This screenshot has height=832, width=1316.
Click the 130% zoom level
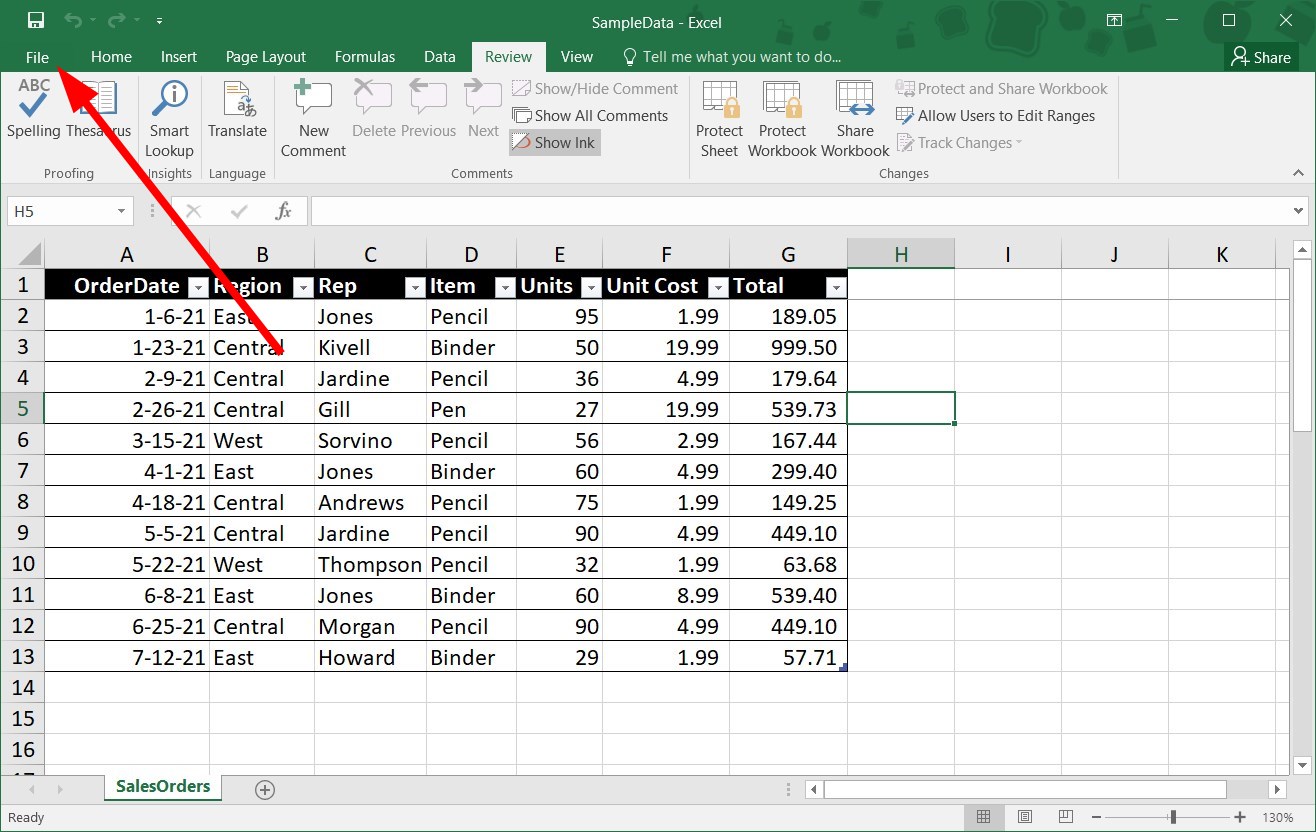click(1278, 817)
